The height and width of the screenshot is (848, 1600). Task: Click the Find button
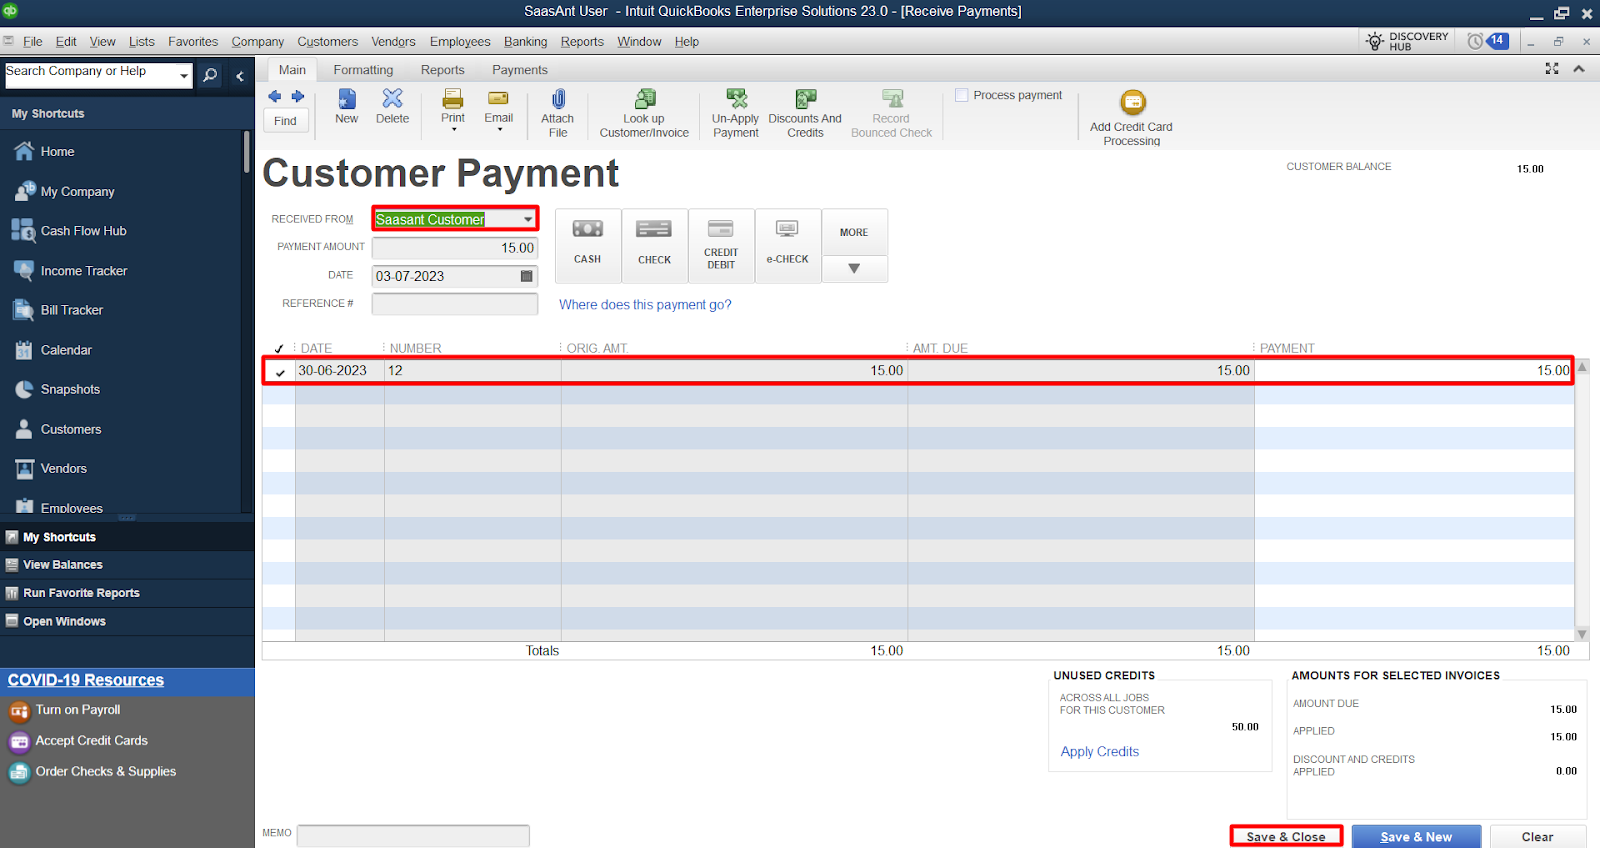pos(285,121)
